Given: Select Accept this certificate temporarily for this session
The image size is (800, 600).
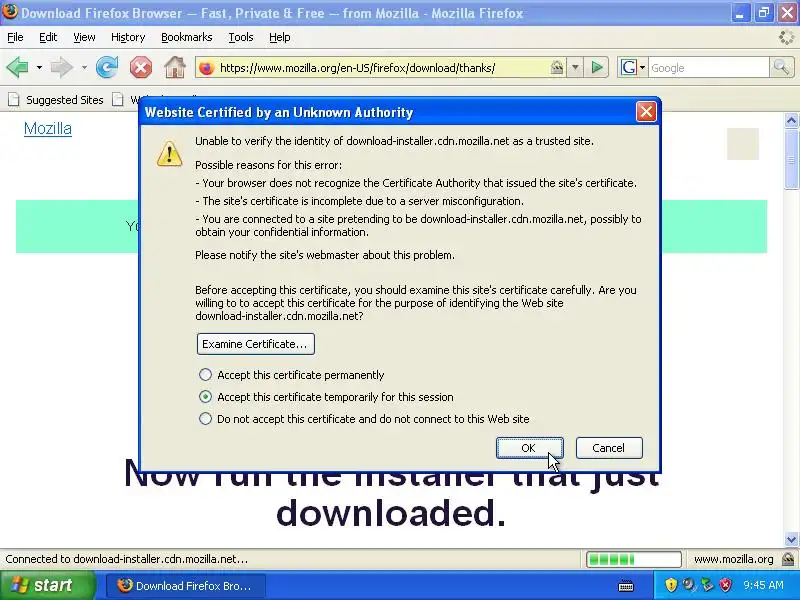Looking at the screenshot, I should (x=205, y=397).
